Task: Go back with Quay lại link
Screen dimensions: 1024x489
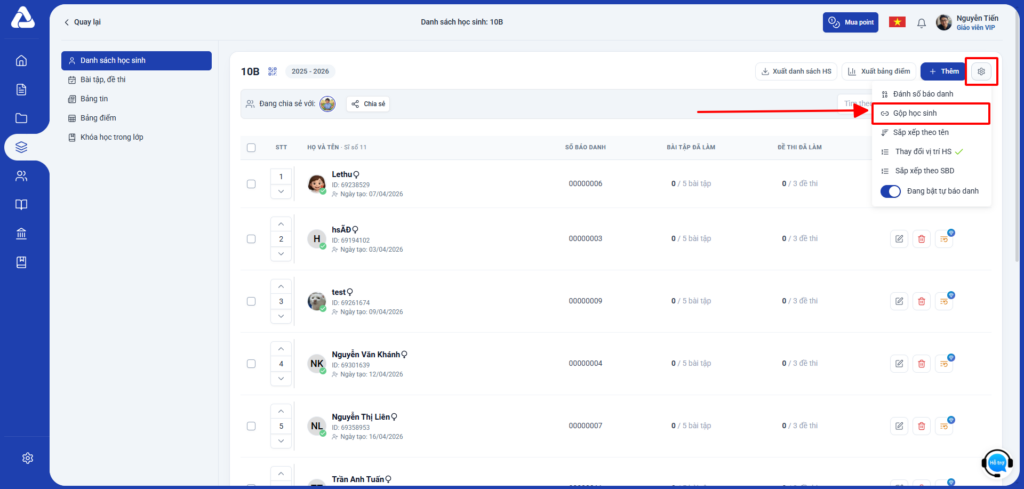Action: (82, 22)
